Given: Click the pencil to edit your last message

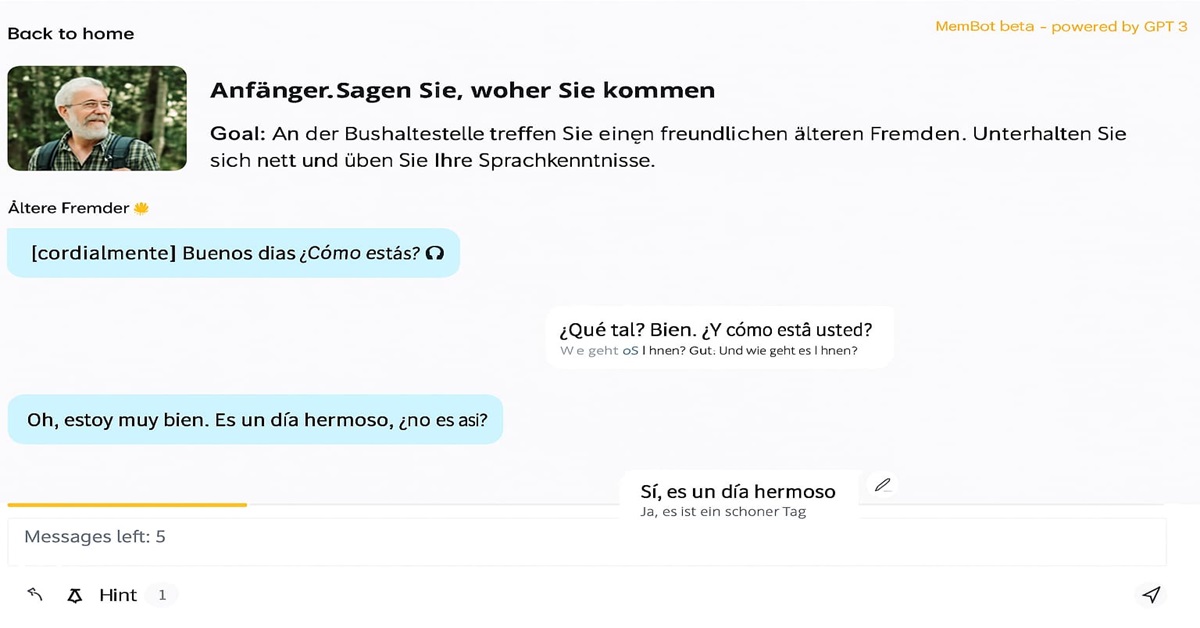Looking at the screenshot, I should tap(883, 484).
